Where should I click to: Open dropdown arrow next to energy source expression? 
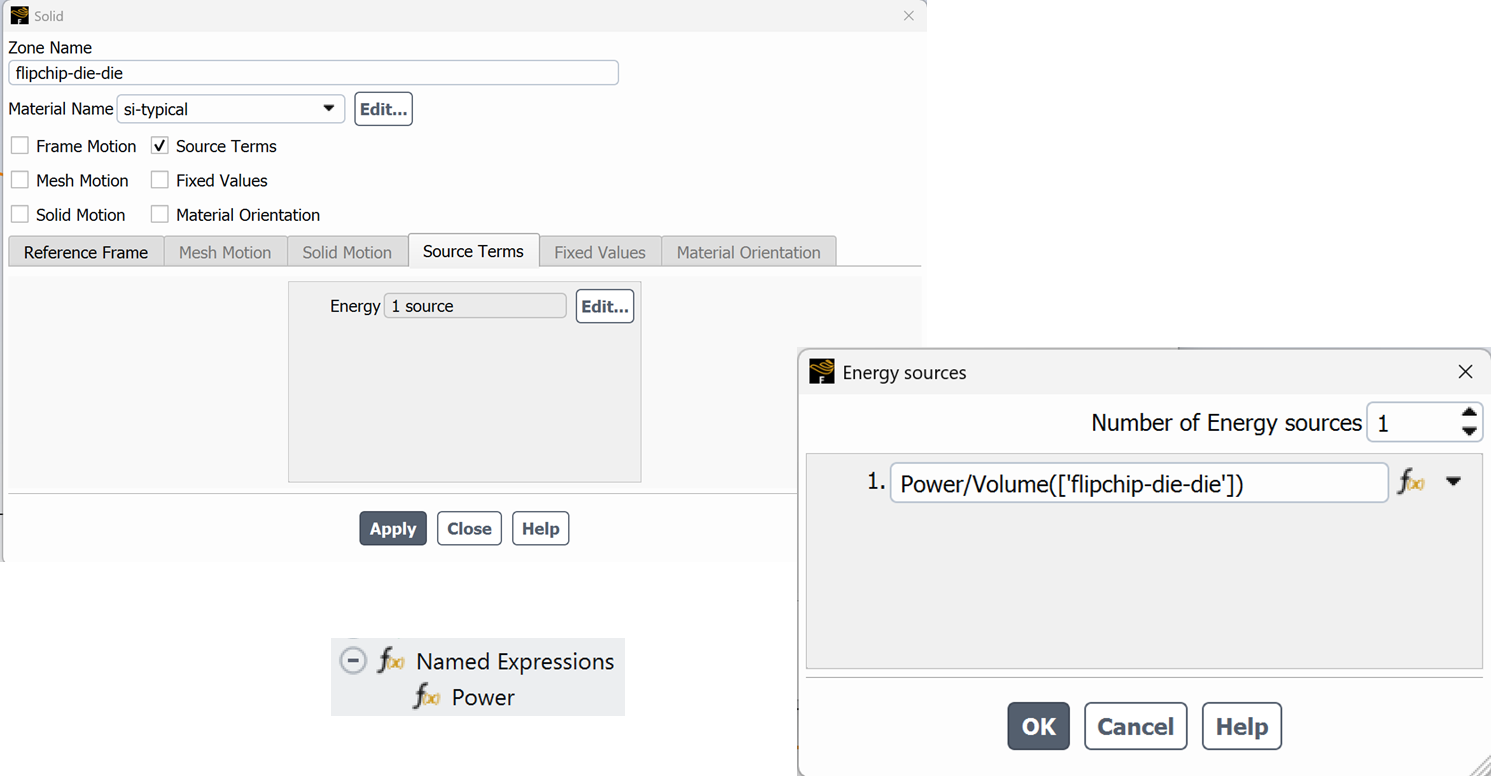click(1453, 482)
